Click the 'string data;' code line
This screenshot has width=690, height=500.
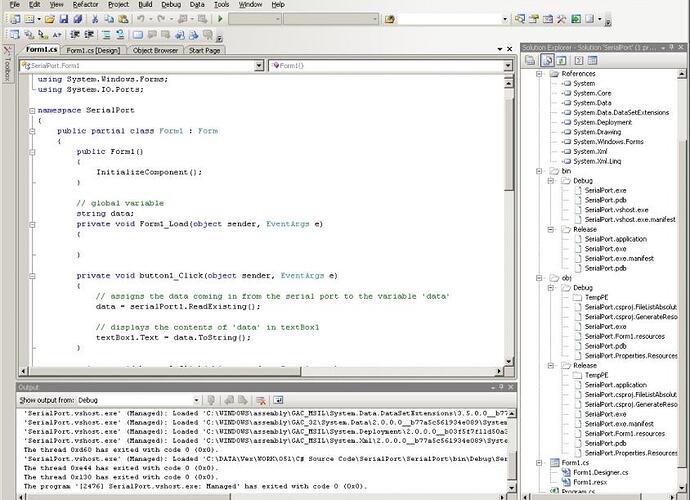pyautogui.click(x=105, y=213)
